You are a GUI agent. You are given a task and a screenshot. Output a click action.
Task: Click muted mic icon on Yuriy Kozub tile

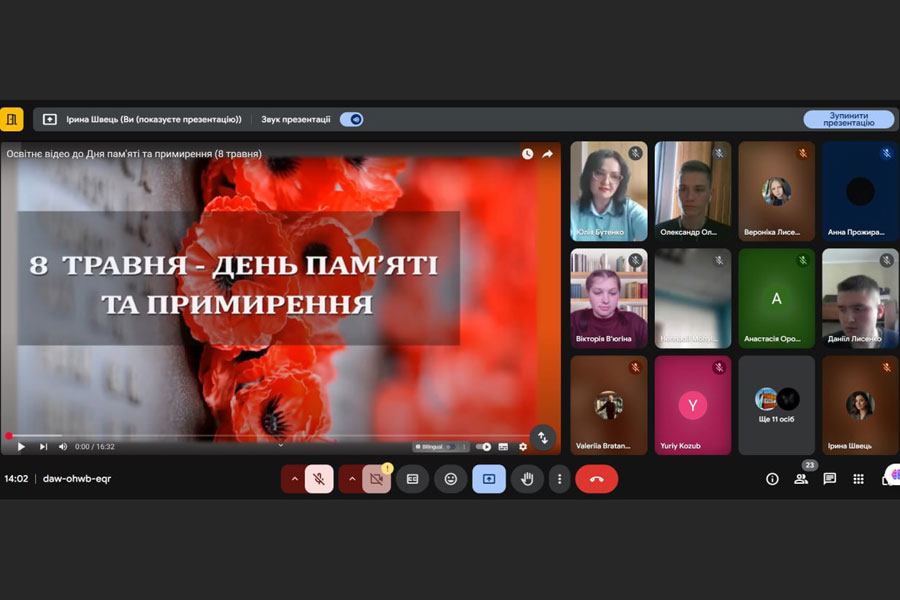[719, 367]
